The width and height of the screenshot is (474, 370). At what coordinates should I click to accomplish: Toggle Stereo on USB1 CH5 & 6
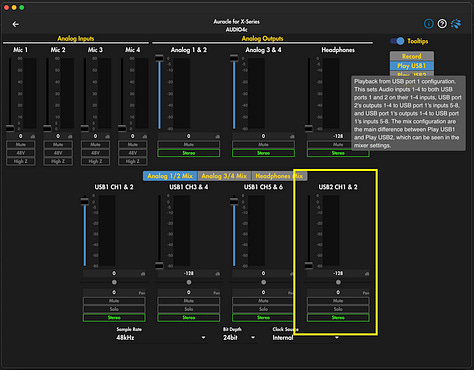pos(263,318)
